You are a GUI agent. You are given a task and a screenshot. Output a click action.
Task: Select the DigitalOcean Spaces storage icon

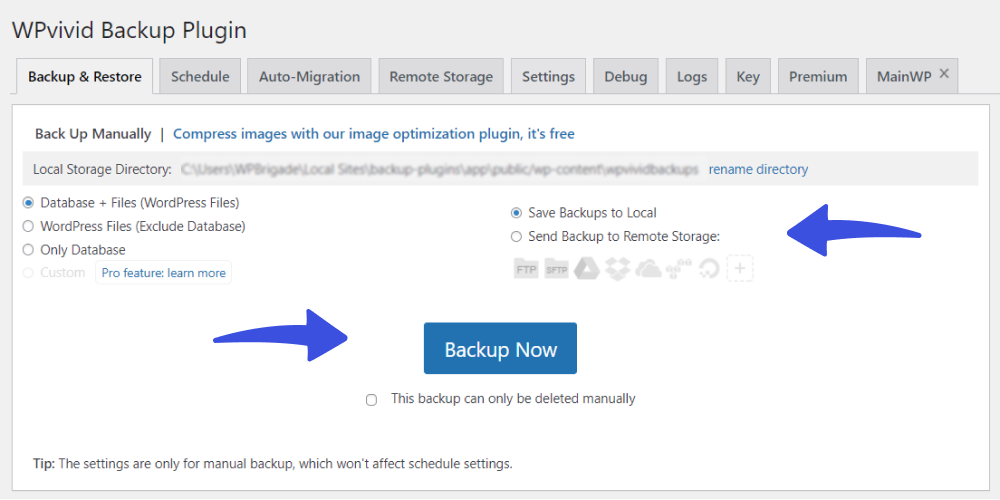709,269
